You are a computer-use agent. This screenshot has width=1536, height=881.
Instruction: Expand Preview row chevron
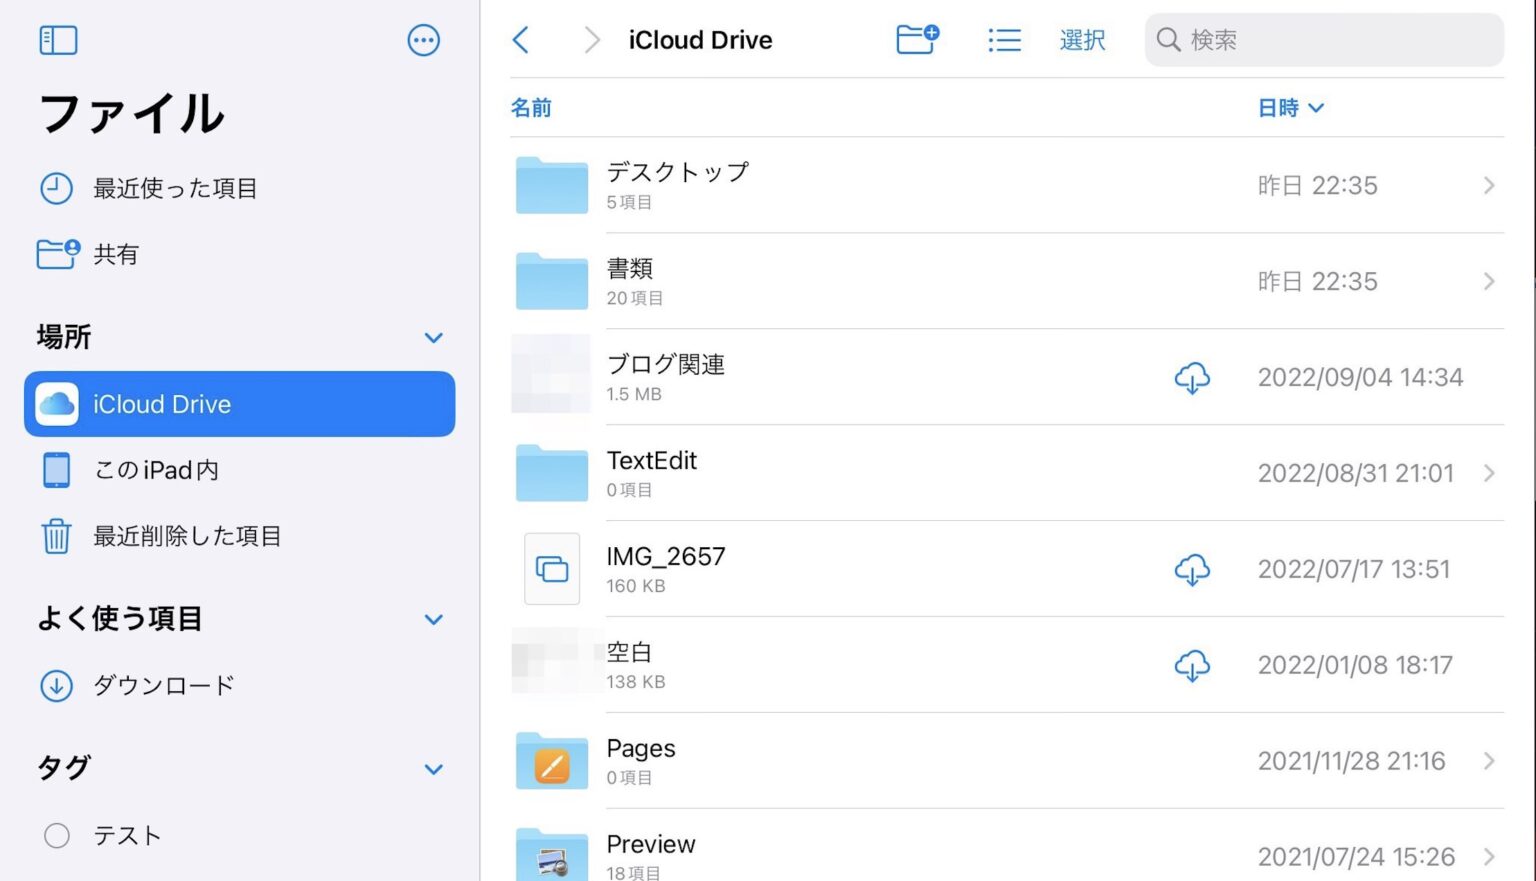pyautogui.click(x=1489, y=857)
